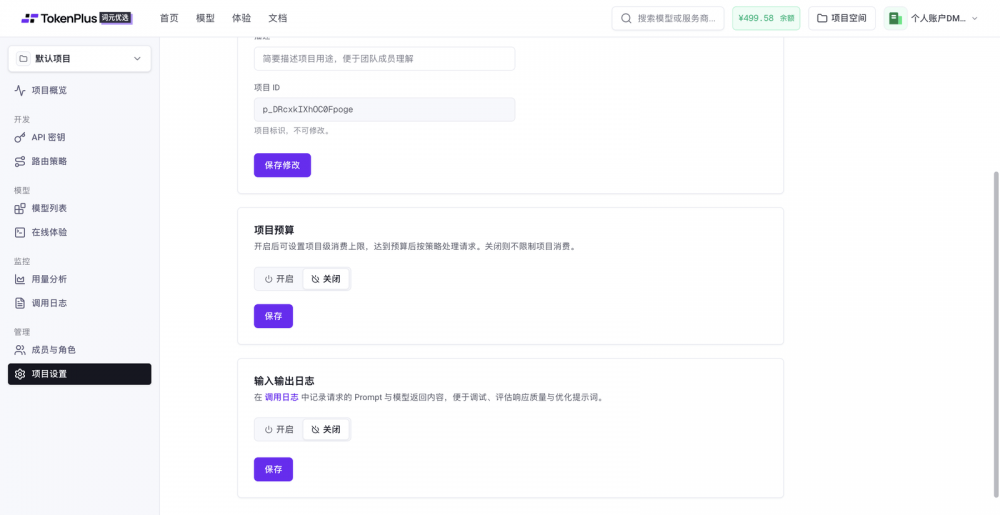Click the folder icon beside 默认项目
Image resolution: width=1000 pixels, height=515 pixels.
[24, 59]
